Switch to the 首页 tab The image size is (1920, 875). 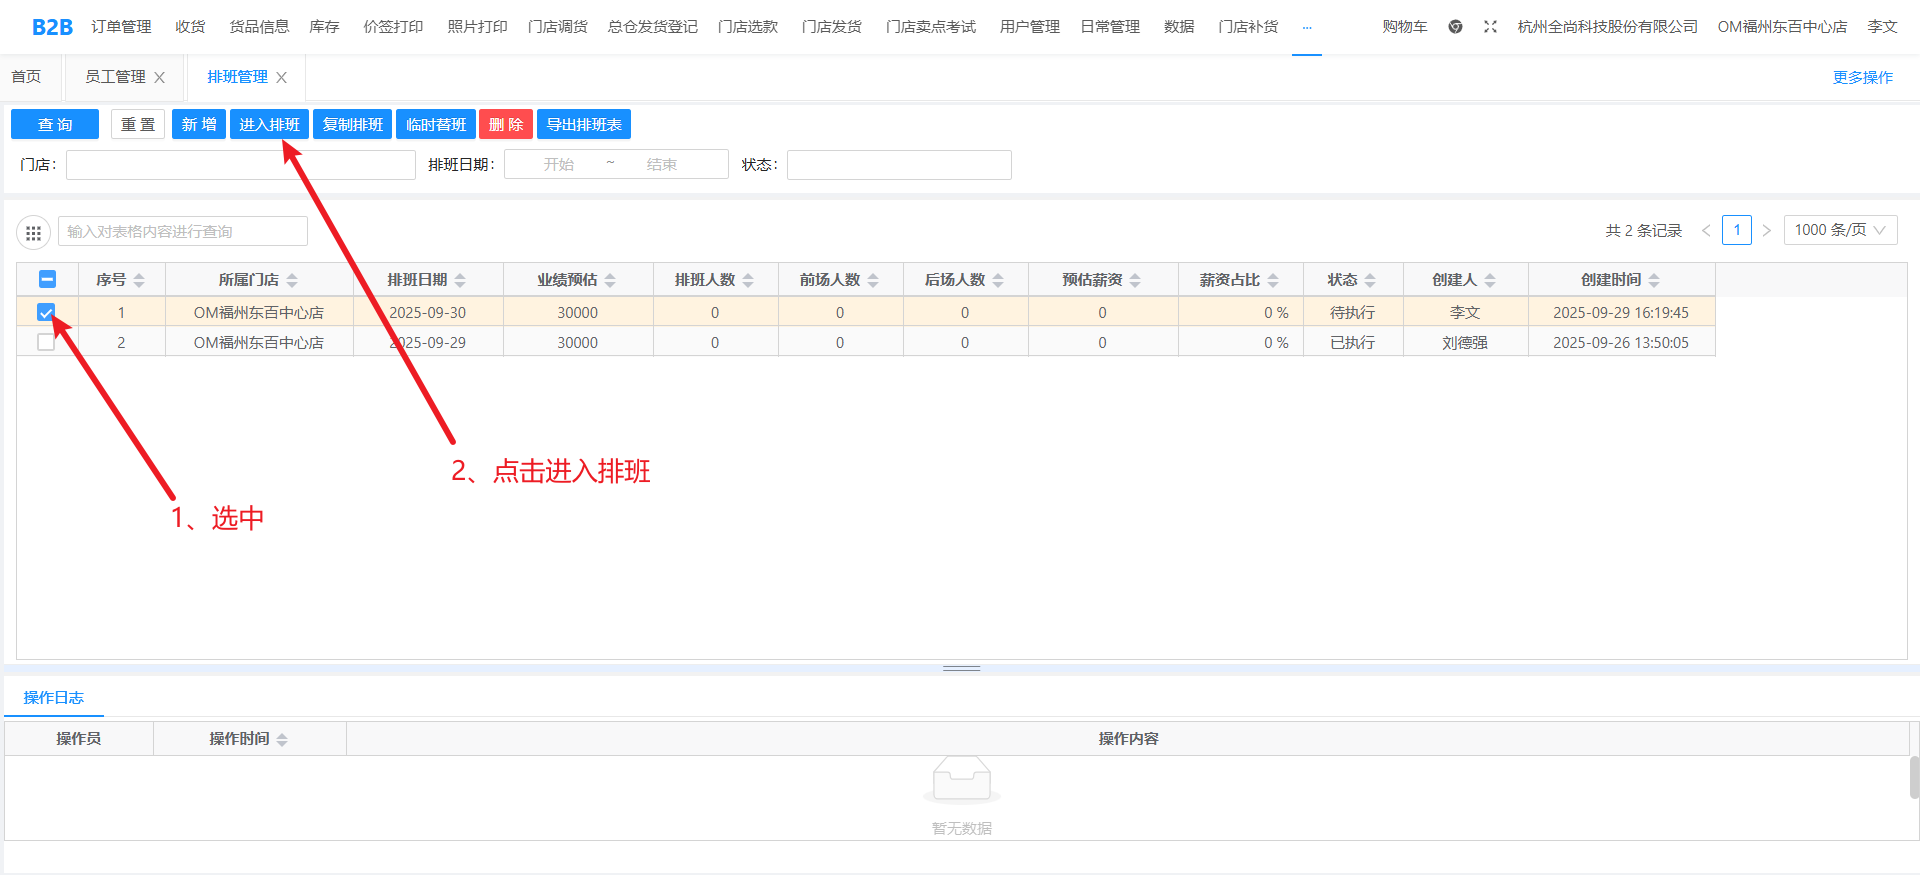coord(27,77)
